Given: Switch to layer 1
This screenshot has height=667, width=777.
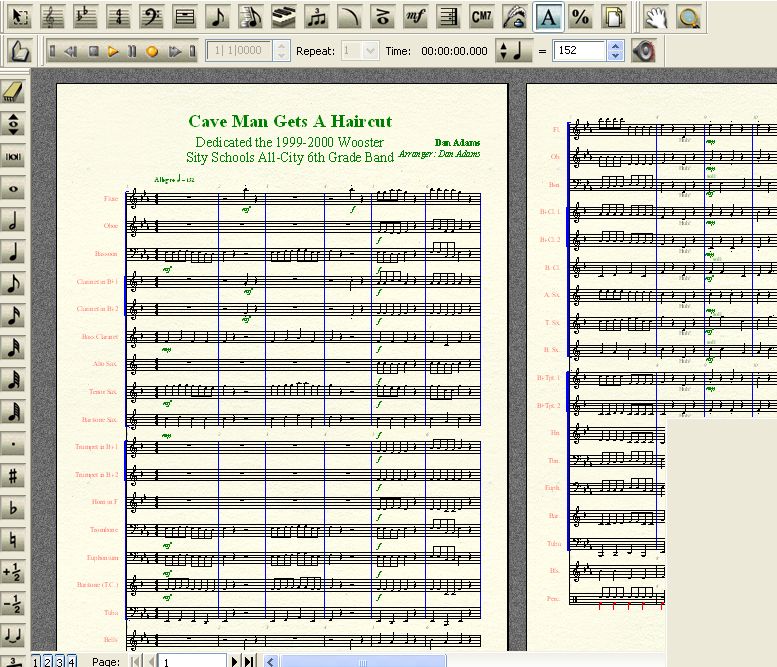Looking at the screenshot, I should [36, 662].
